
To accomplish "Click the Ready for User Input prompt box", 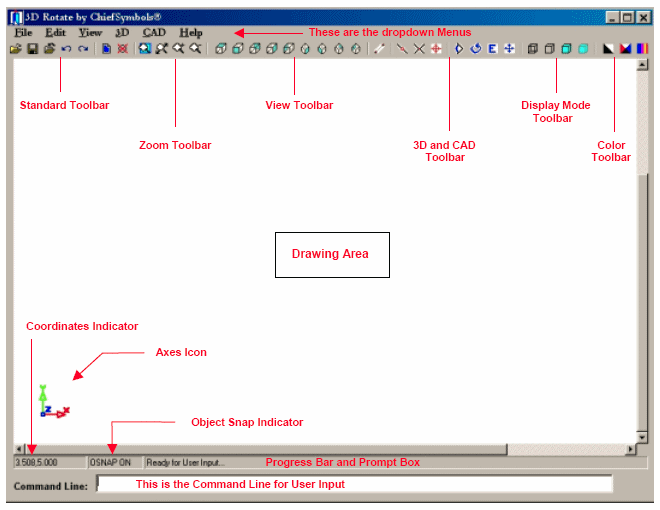I will click(x=395, y=462).
